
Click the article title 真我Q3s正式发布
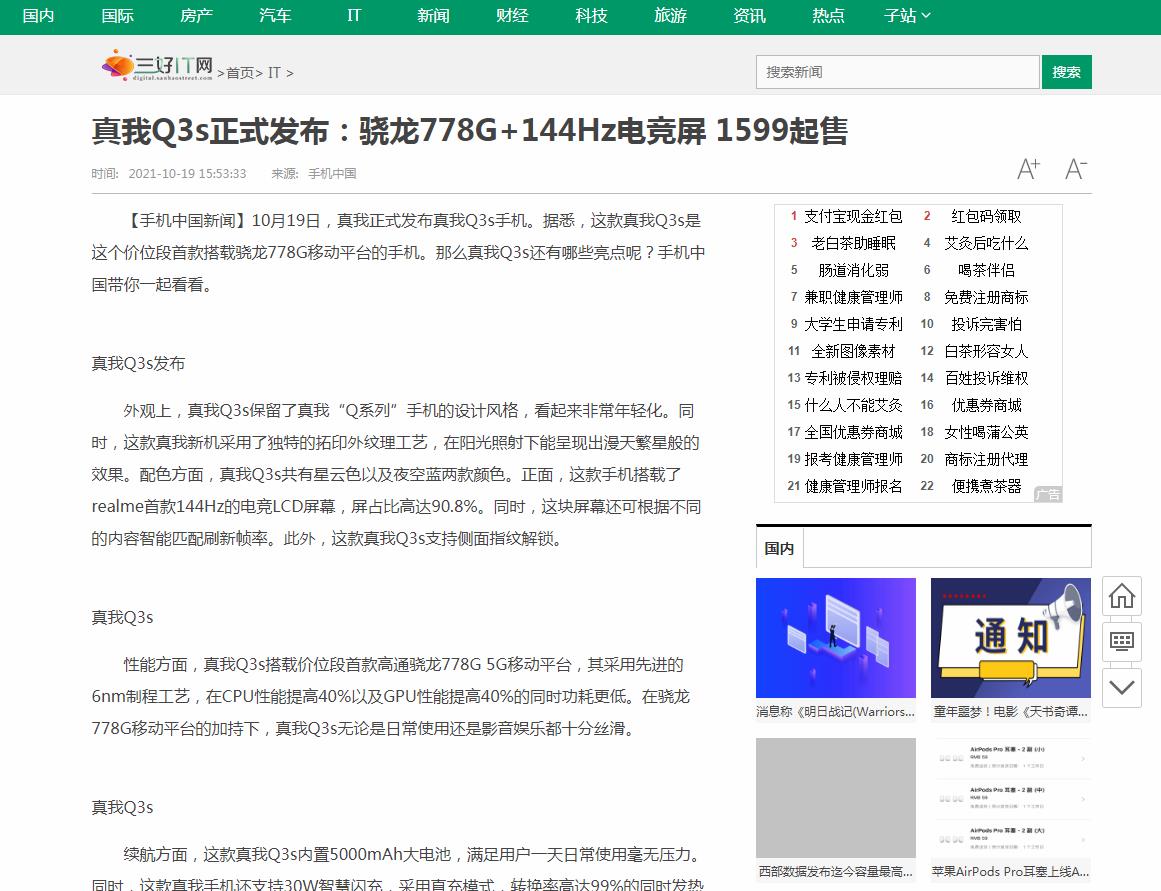click(x=469, y=131)
